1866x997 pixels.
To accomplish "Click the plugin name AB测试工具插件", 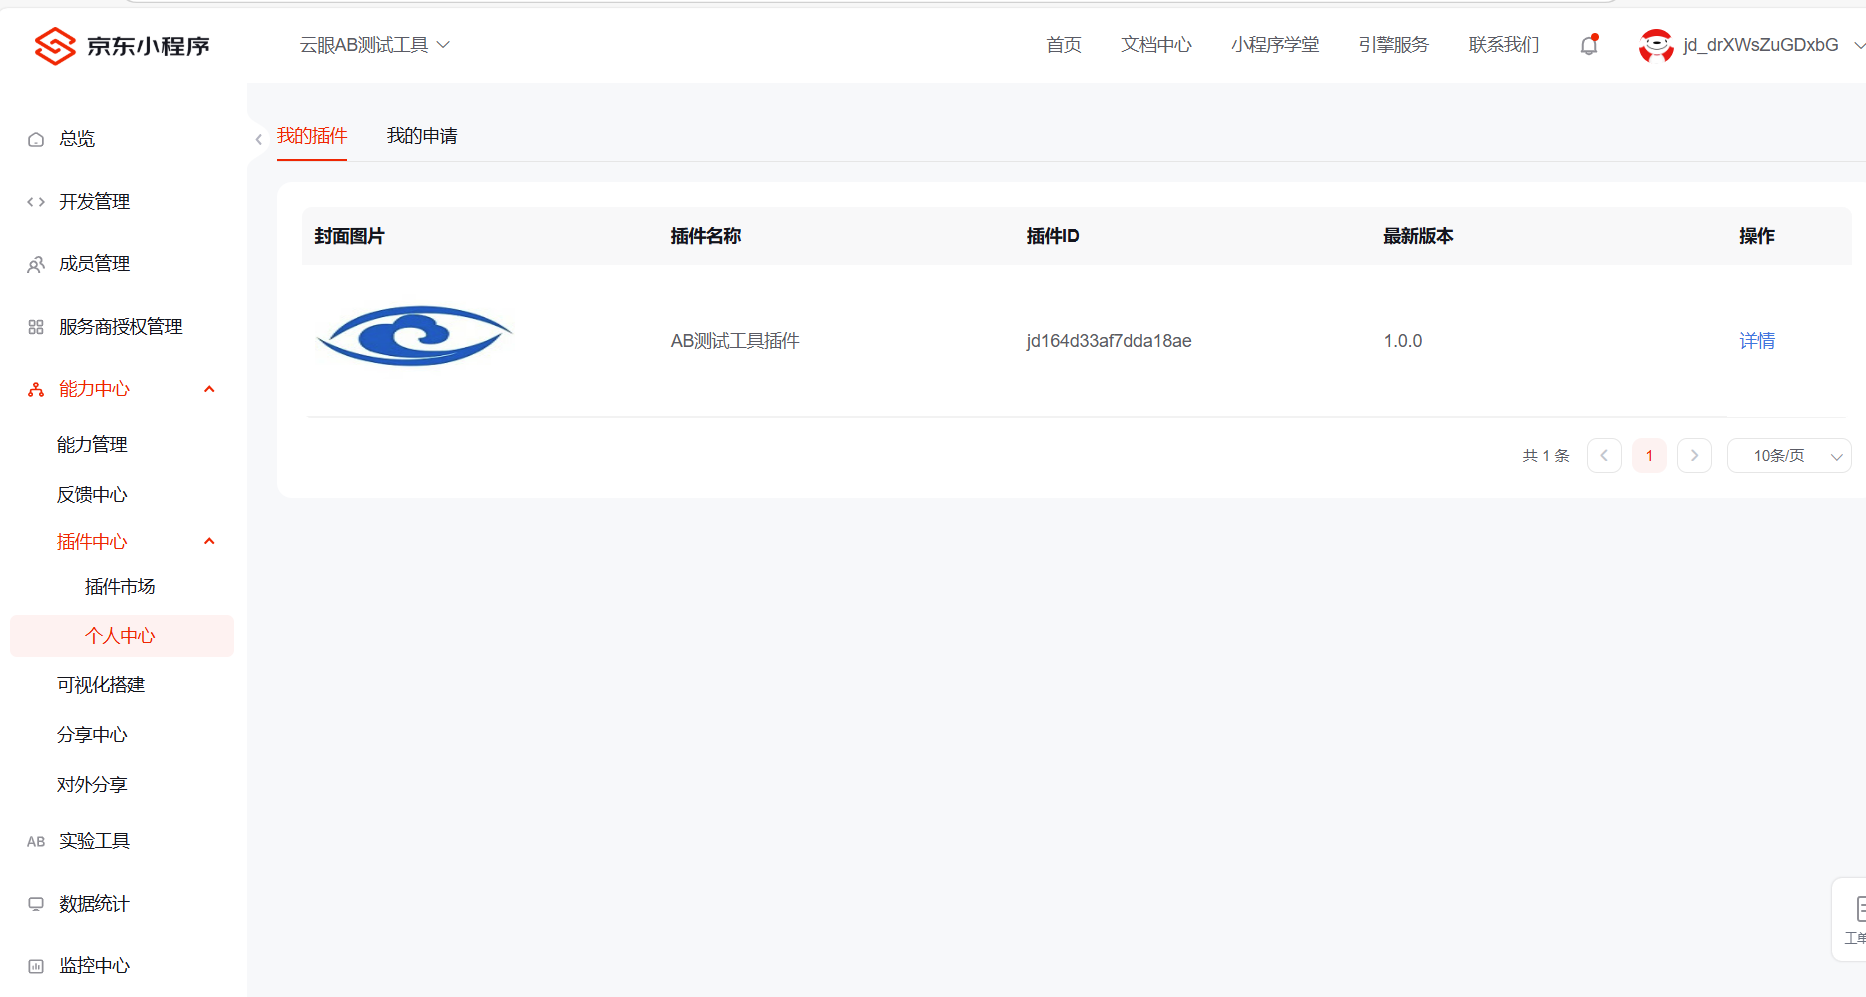I will 735,341.
